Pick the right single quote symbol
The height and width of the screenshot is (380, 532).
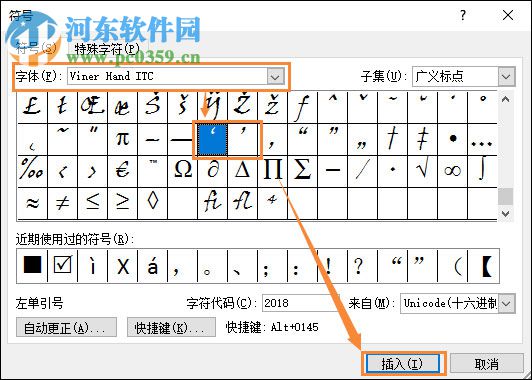point(242,139)
